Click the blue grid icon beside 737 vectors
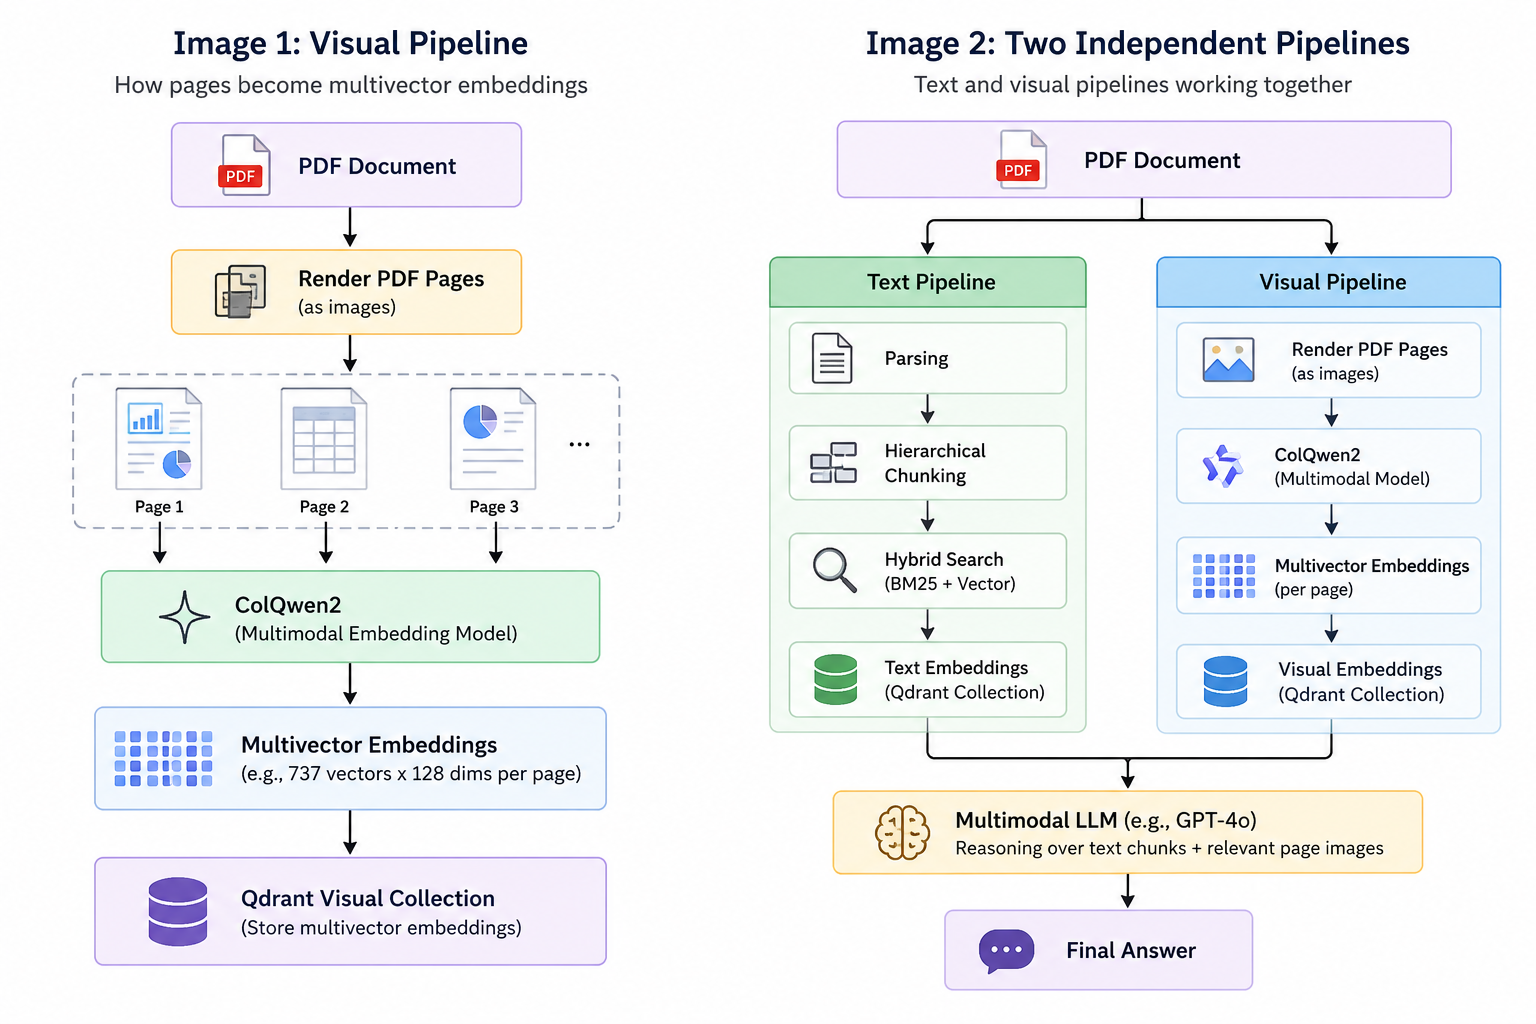Viewport: 1536px width, 1024px height. [x=164, y=758]
